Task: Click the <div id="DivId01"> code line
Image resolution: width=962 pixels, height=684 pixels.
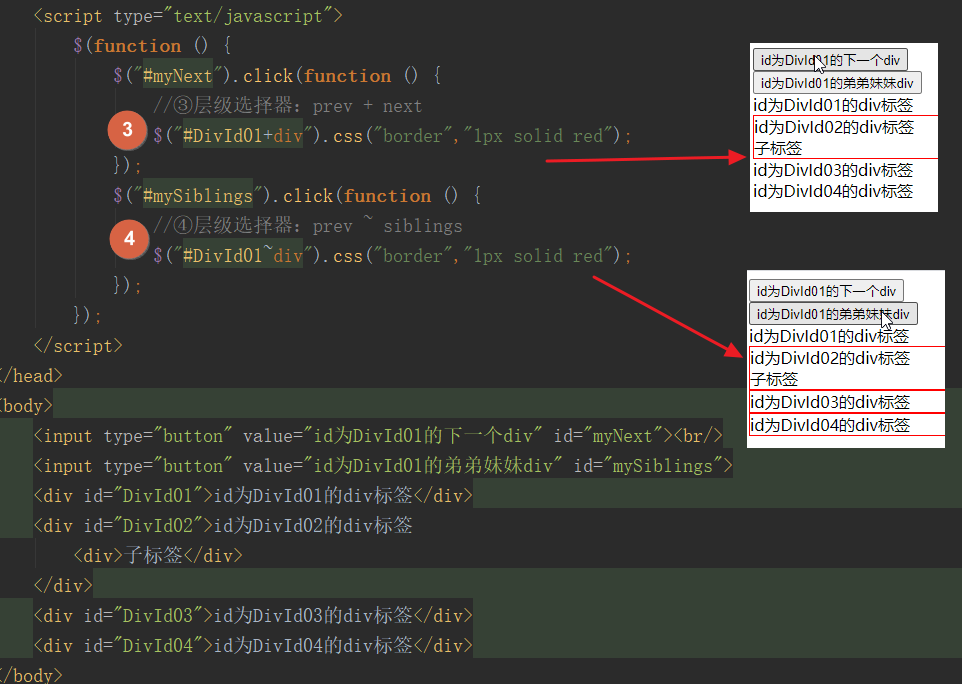Action: point(253,496)
